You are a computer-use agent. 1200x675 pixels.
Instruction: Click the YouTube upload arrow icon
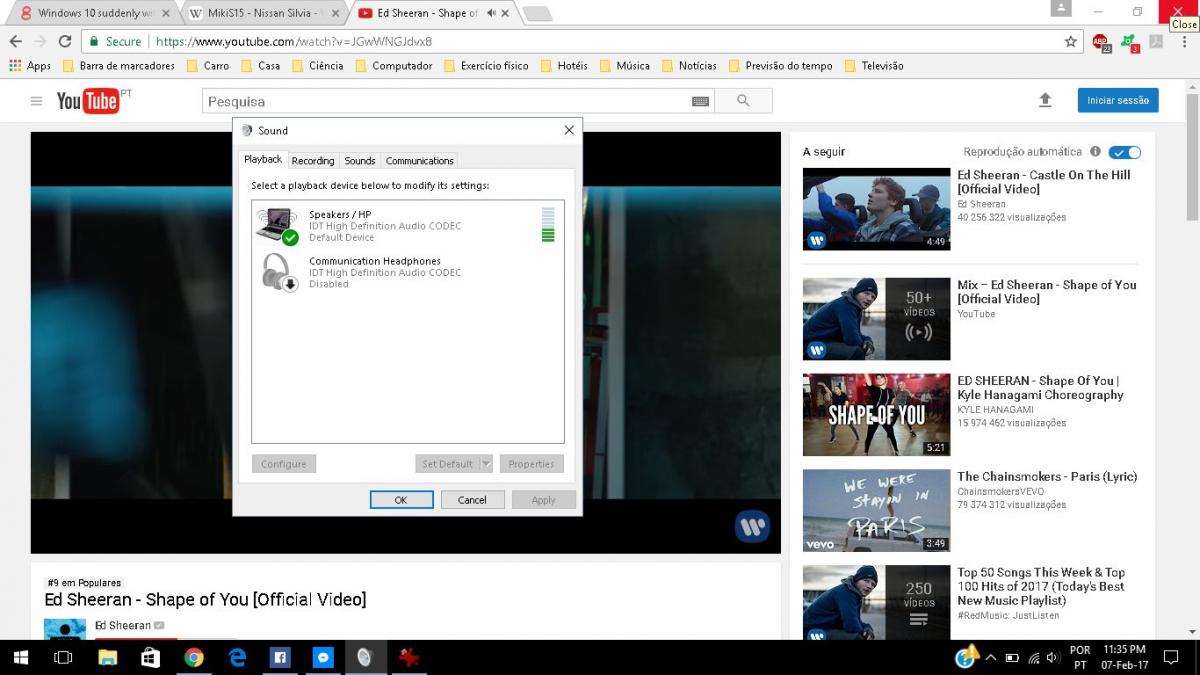(1045, 100)
